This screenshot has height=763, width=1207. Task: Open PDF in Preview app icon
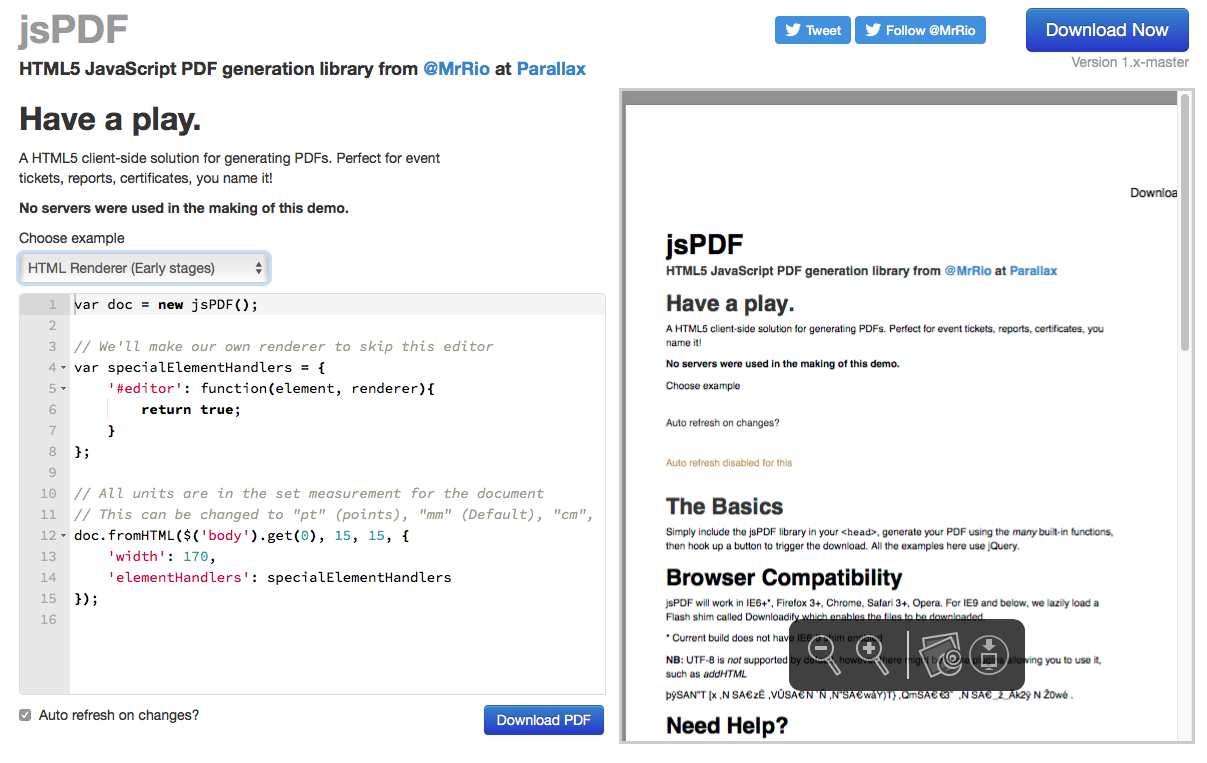click(x=940, y=654)
